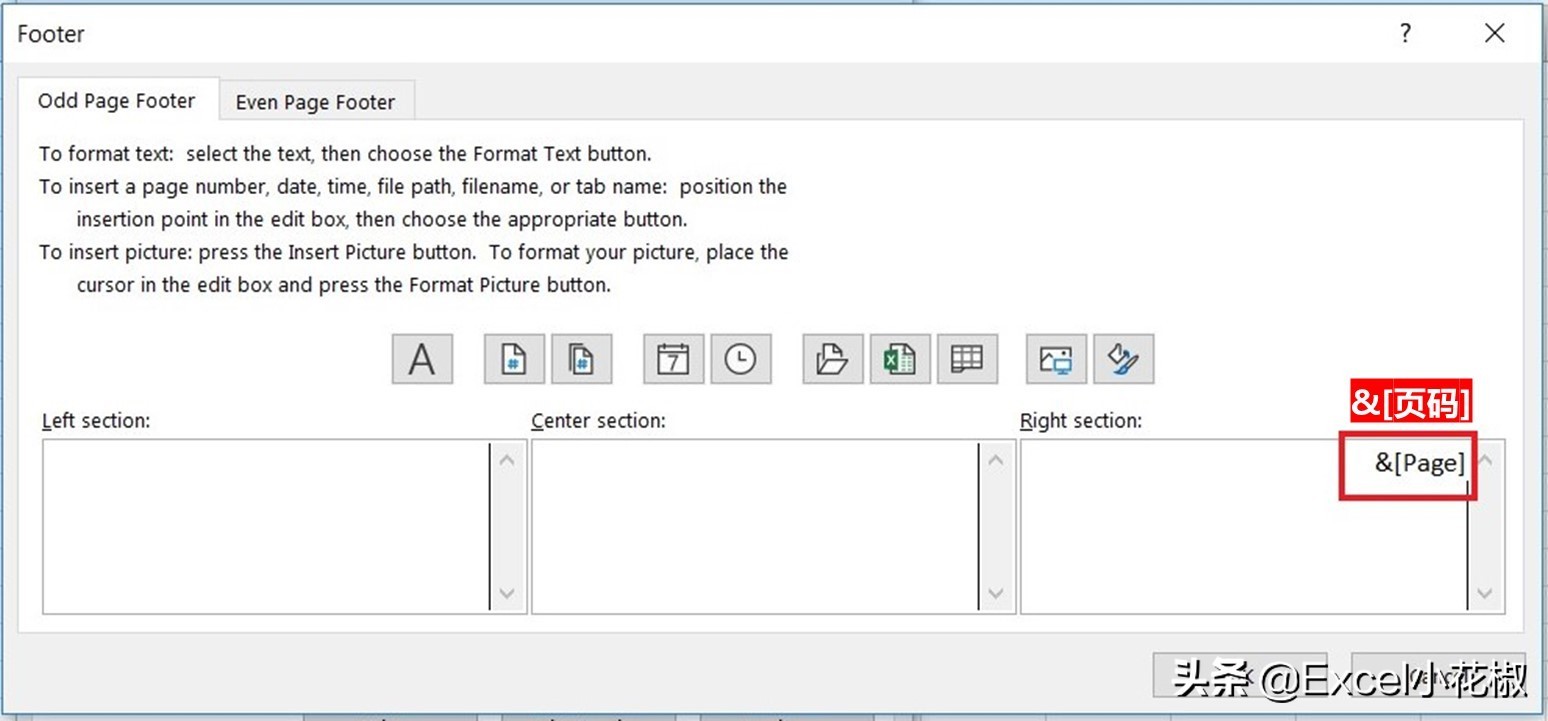Switch to Even Page Footer tab
The width and height of the screenshot is (1548, 721).
(x=315, y=102)
